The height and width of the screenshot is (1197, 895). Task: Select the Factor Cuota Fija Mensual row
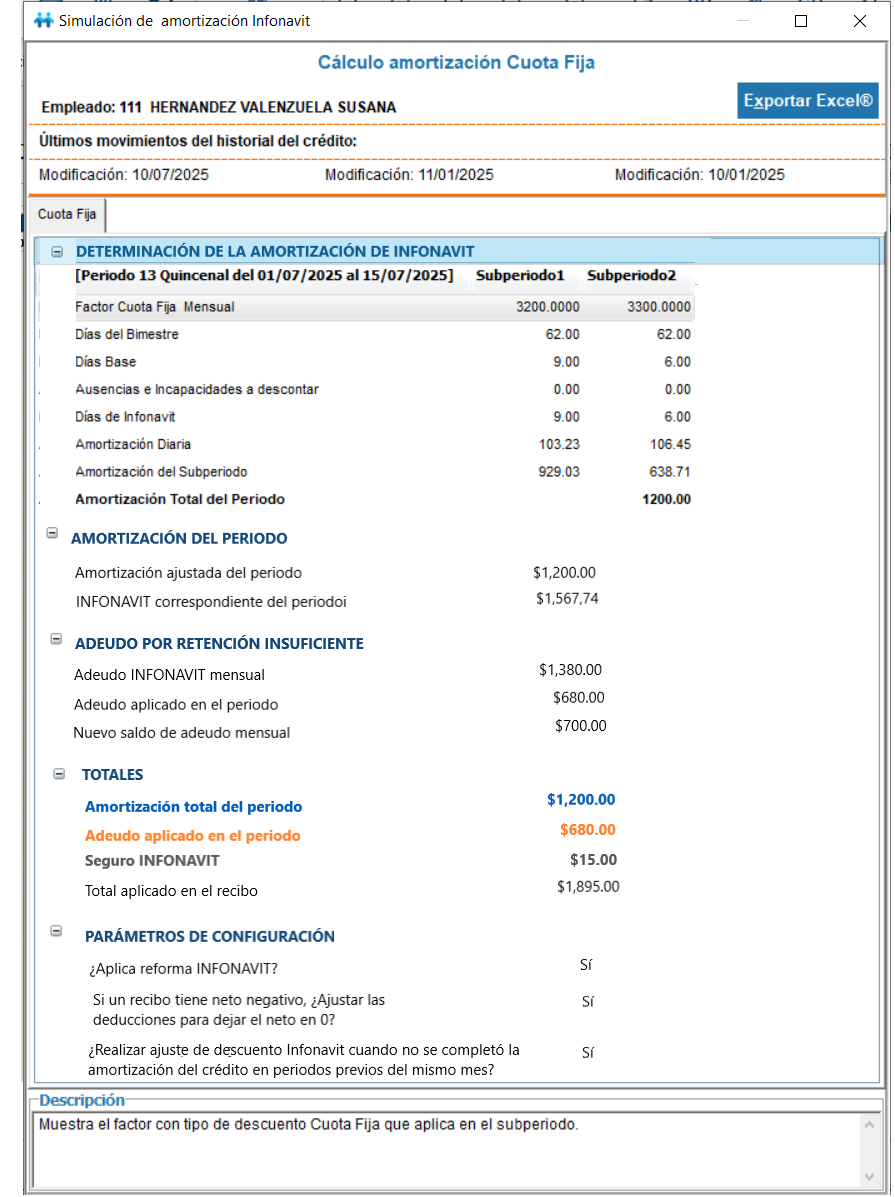(155, 307)
